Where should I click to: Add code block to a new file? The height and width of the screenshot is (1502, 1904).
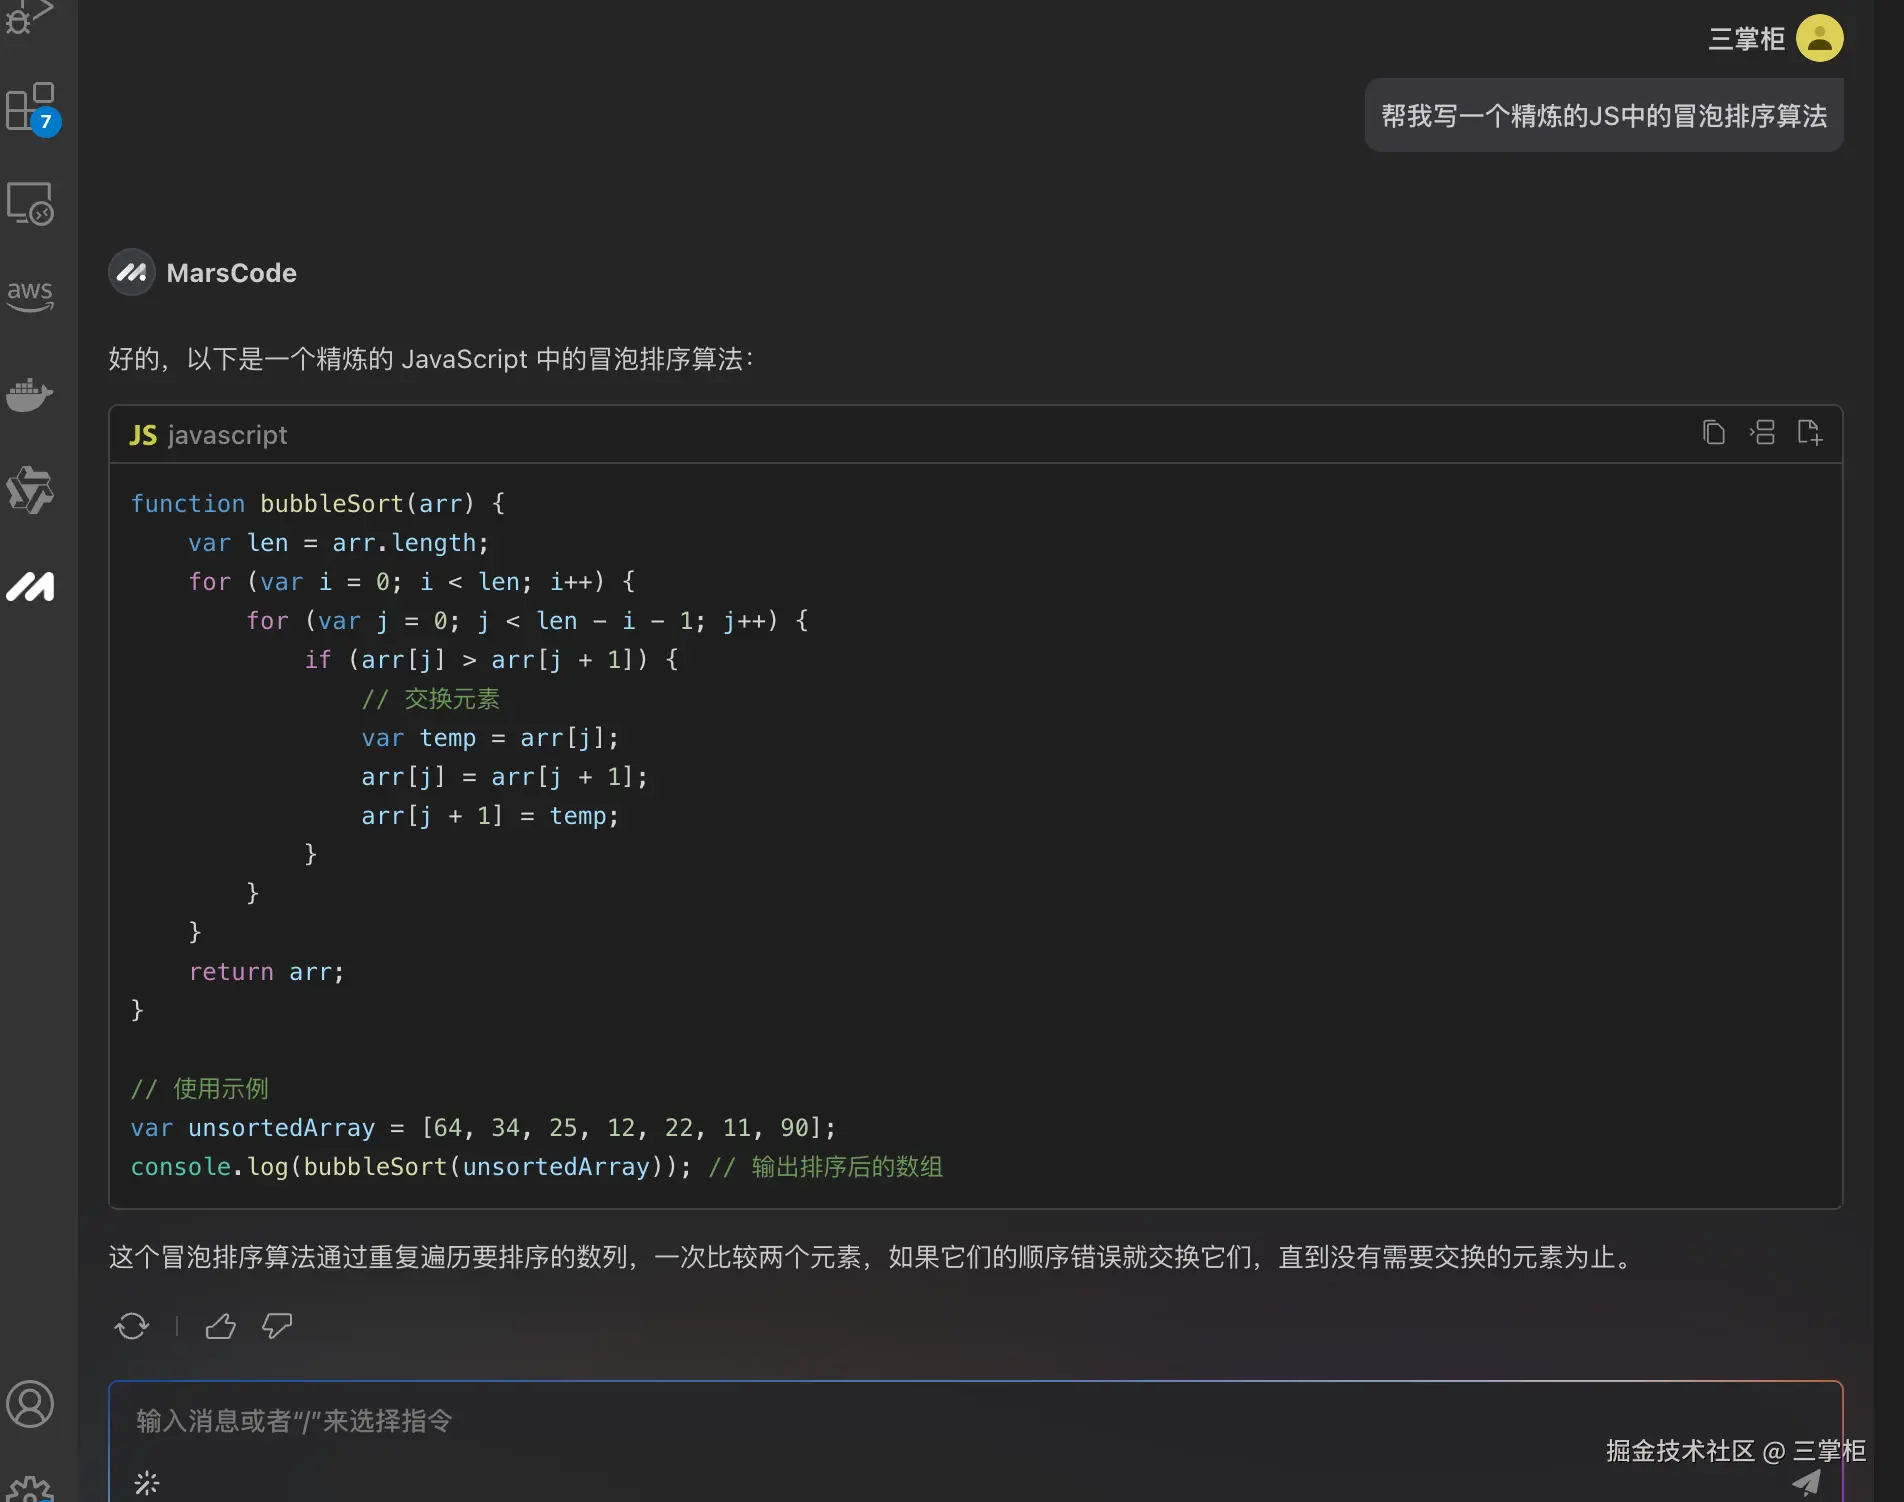pos(1810,432)
